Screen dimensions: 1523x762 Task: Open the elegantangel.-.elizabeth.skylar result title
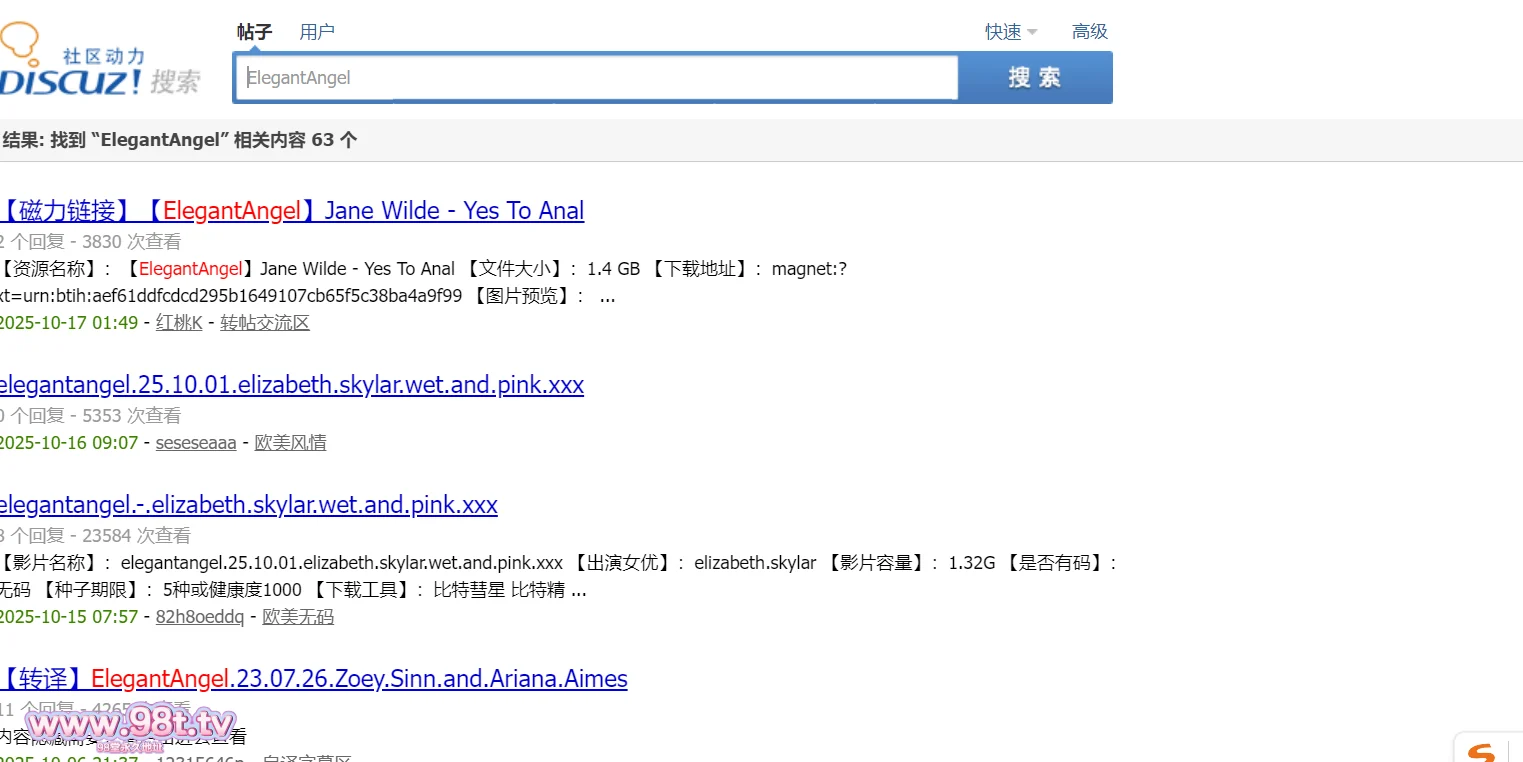[x=247, y=505]
